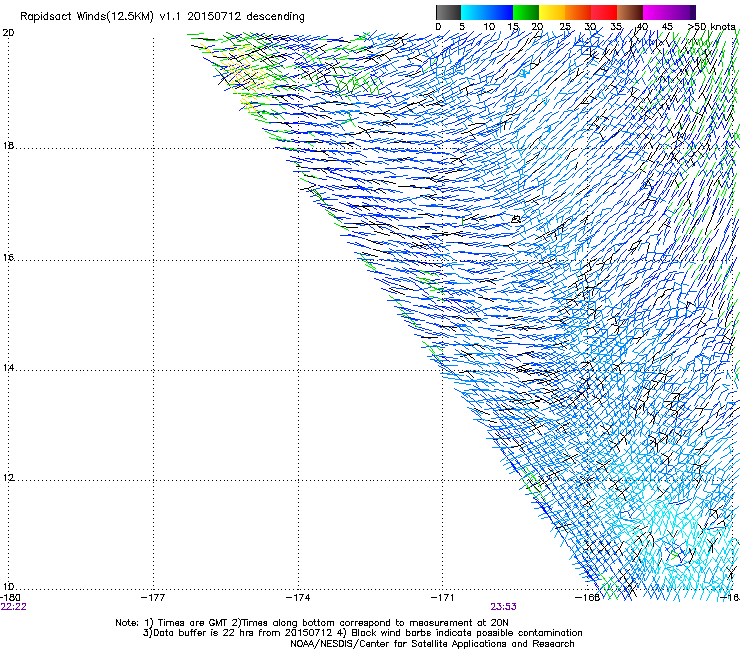Viewport: 740px width, 650px height.
Task: Click the purple '22:22' time stamp
Action: 14,607
